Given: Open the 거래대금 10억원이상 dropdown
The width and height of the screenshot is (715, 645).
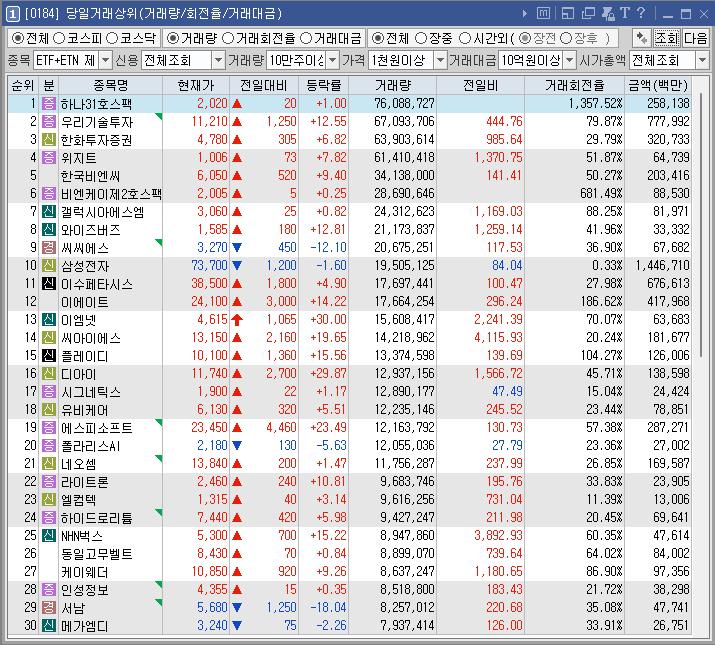Looking at the screenshot, I should point(570,60).
